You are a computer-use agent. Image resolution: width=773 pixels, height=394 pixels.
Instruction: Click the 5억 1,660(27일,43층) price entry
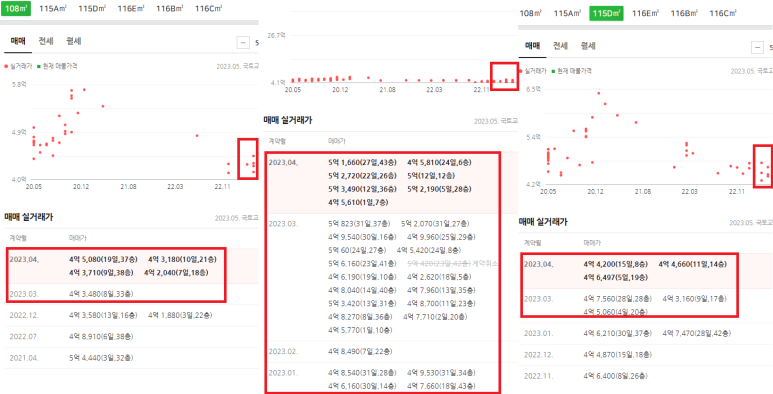tap(363, 162)
